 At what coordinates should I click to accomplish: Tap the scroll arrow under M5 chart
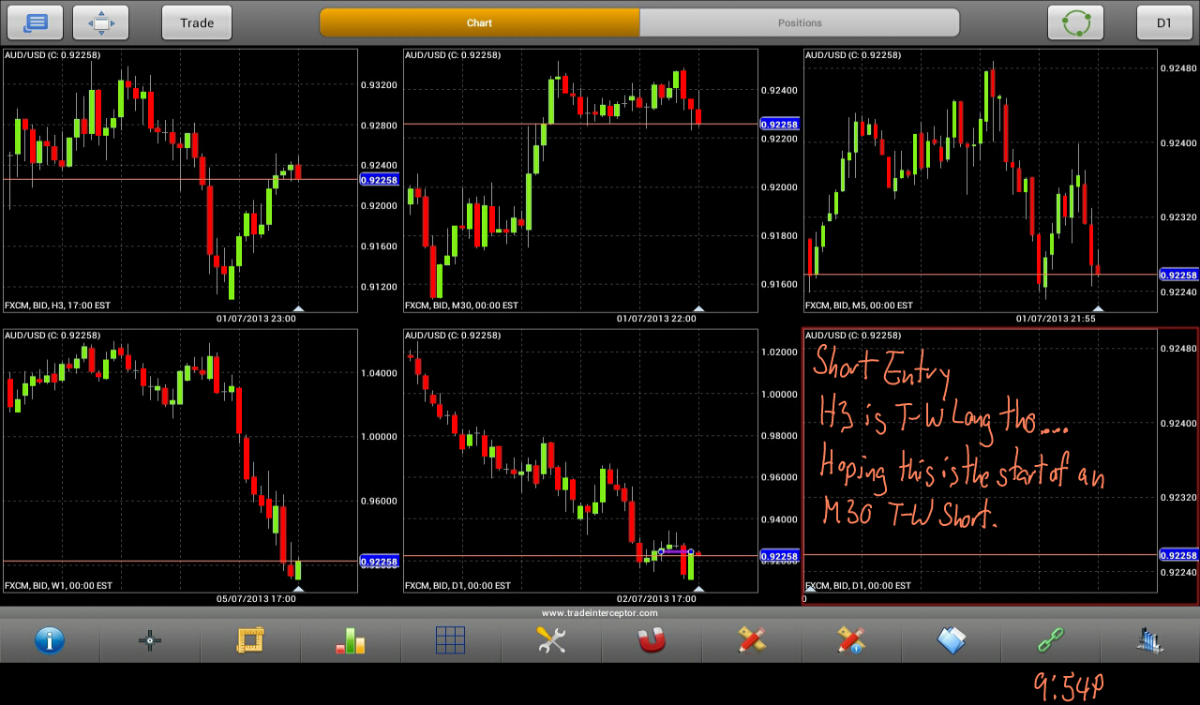point(1099,308)
